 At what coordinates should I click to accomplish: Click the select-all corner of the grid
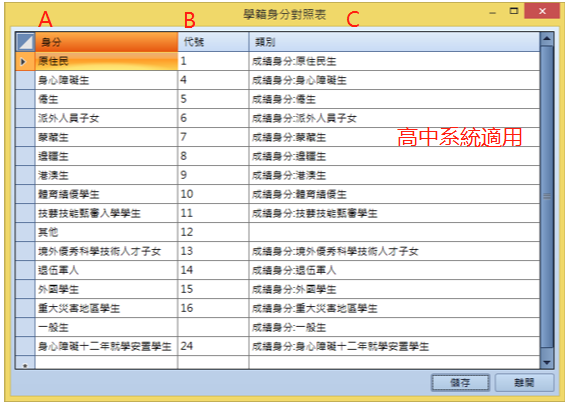(25, 42)
